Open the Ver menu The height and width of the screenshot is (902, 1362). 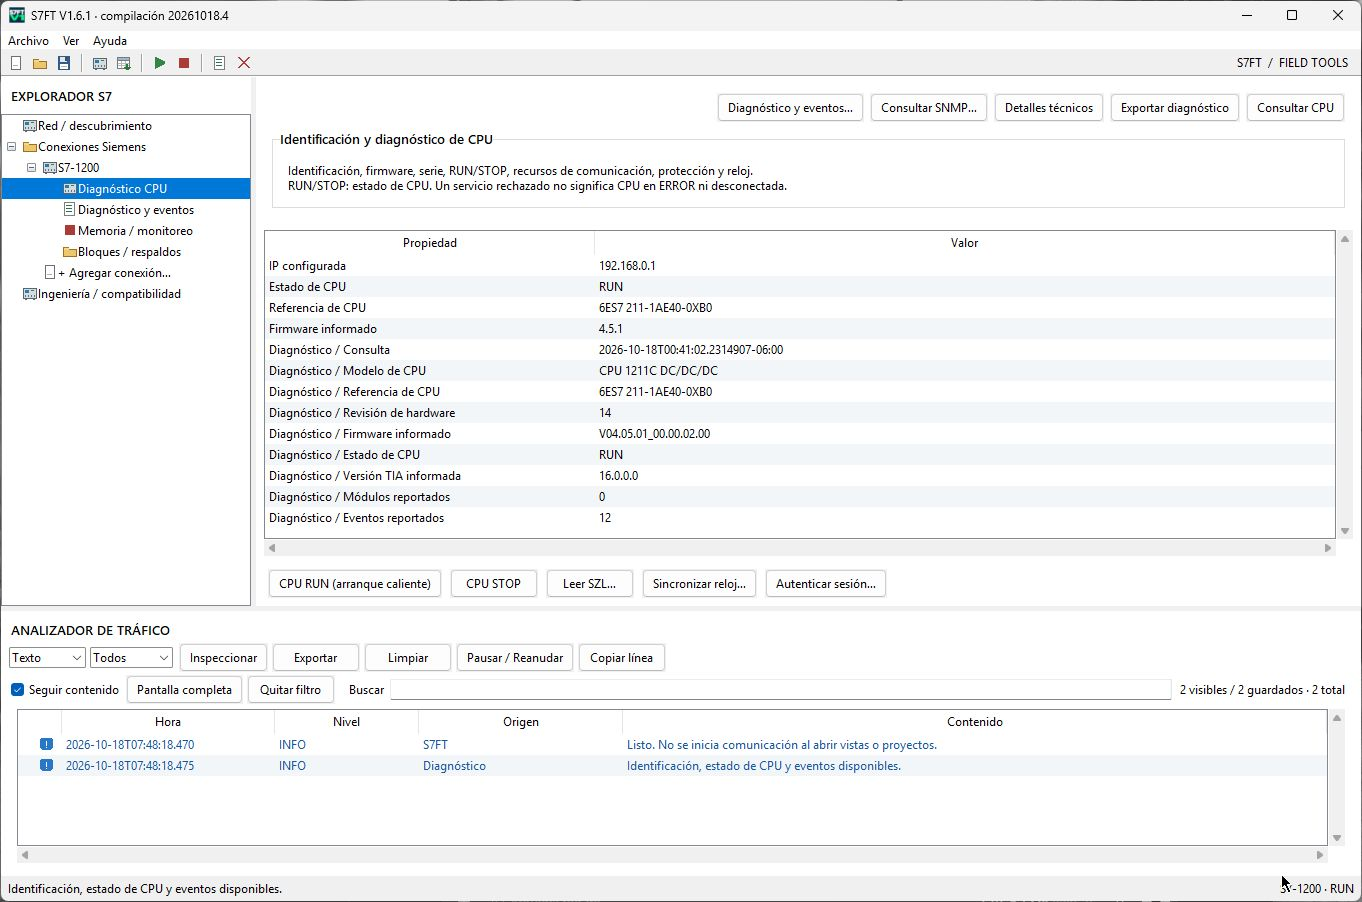click(x=71, y=41)
